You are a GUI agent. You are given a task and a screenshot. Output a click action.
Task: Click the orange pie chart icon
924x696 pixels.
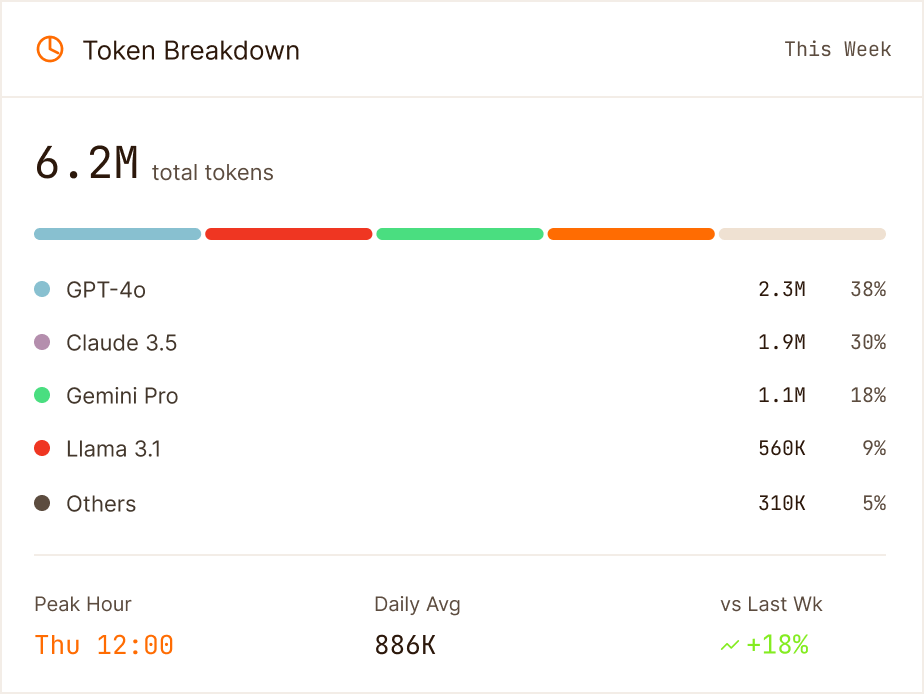(50, 49)
